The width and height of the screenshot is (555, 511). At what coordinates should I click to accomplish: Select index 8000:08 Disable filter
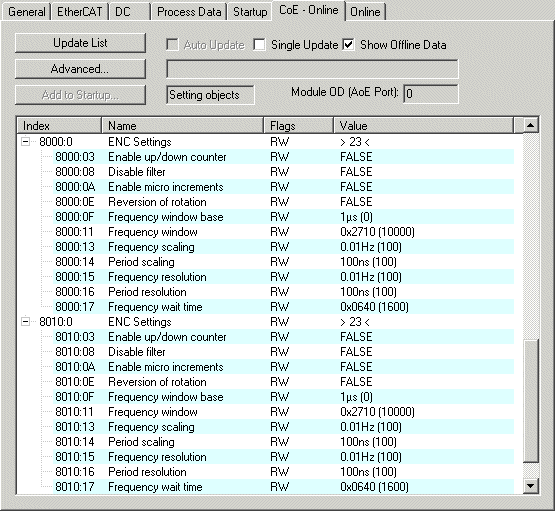click(x=265, y=172)
